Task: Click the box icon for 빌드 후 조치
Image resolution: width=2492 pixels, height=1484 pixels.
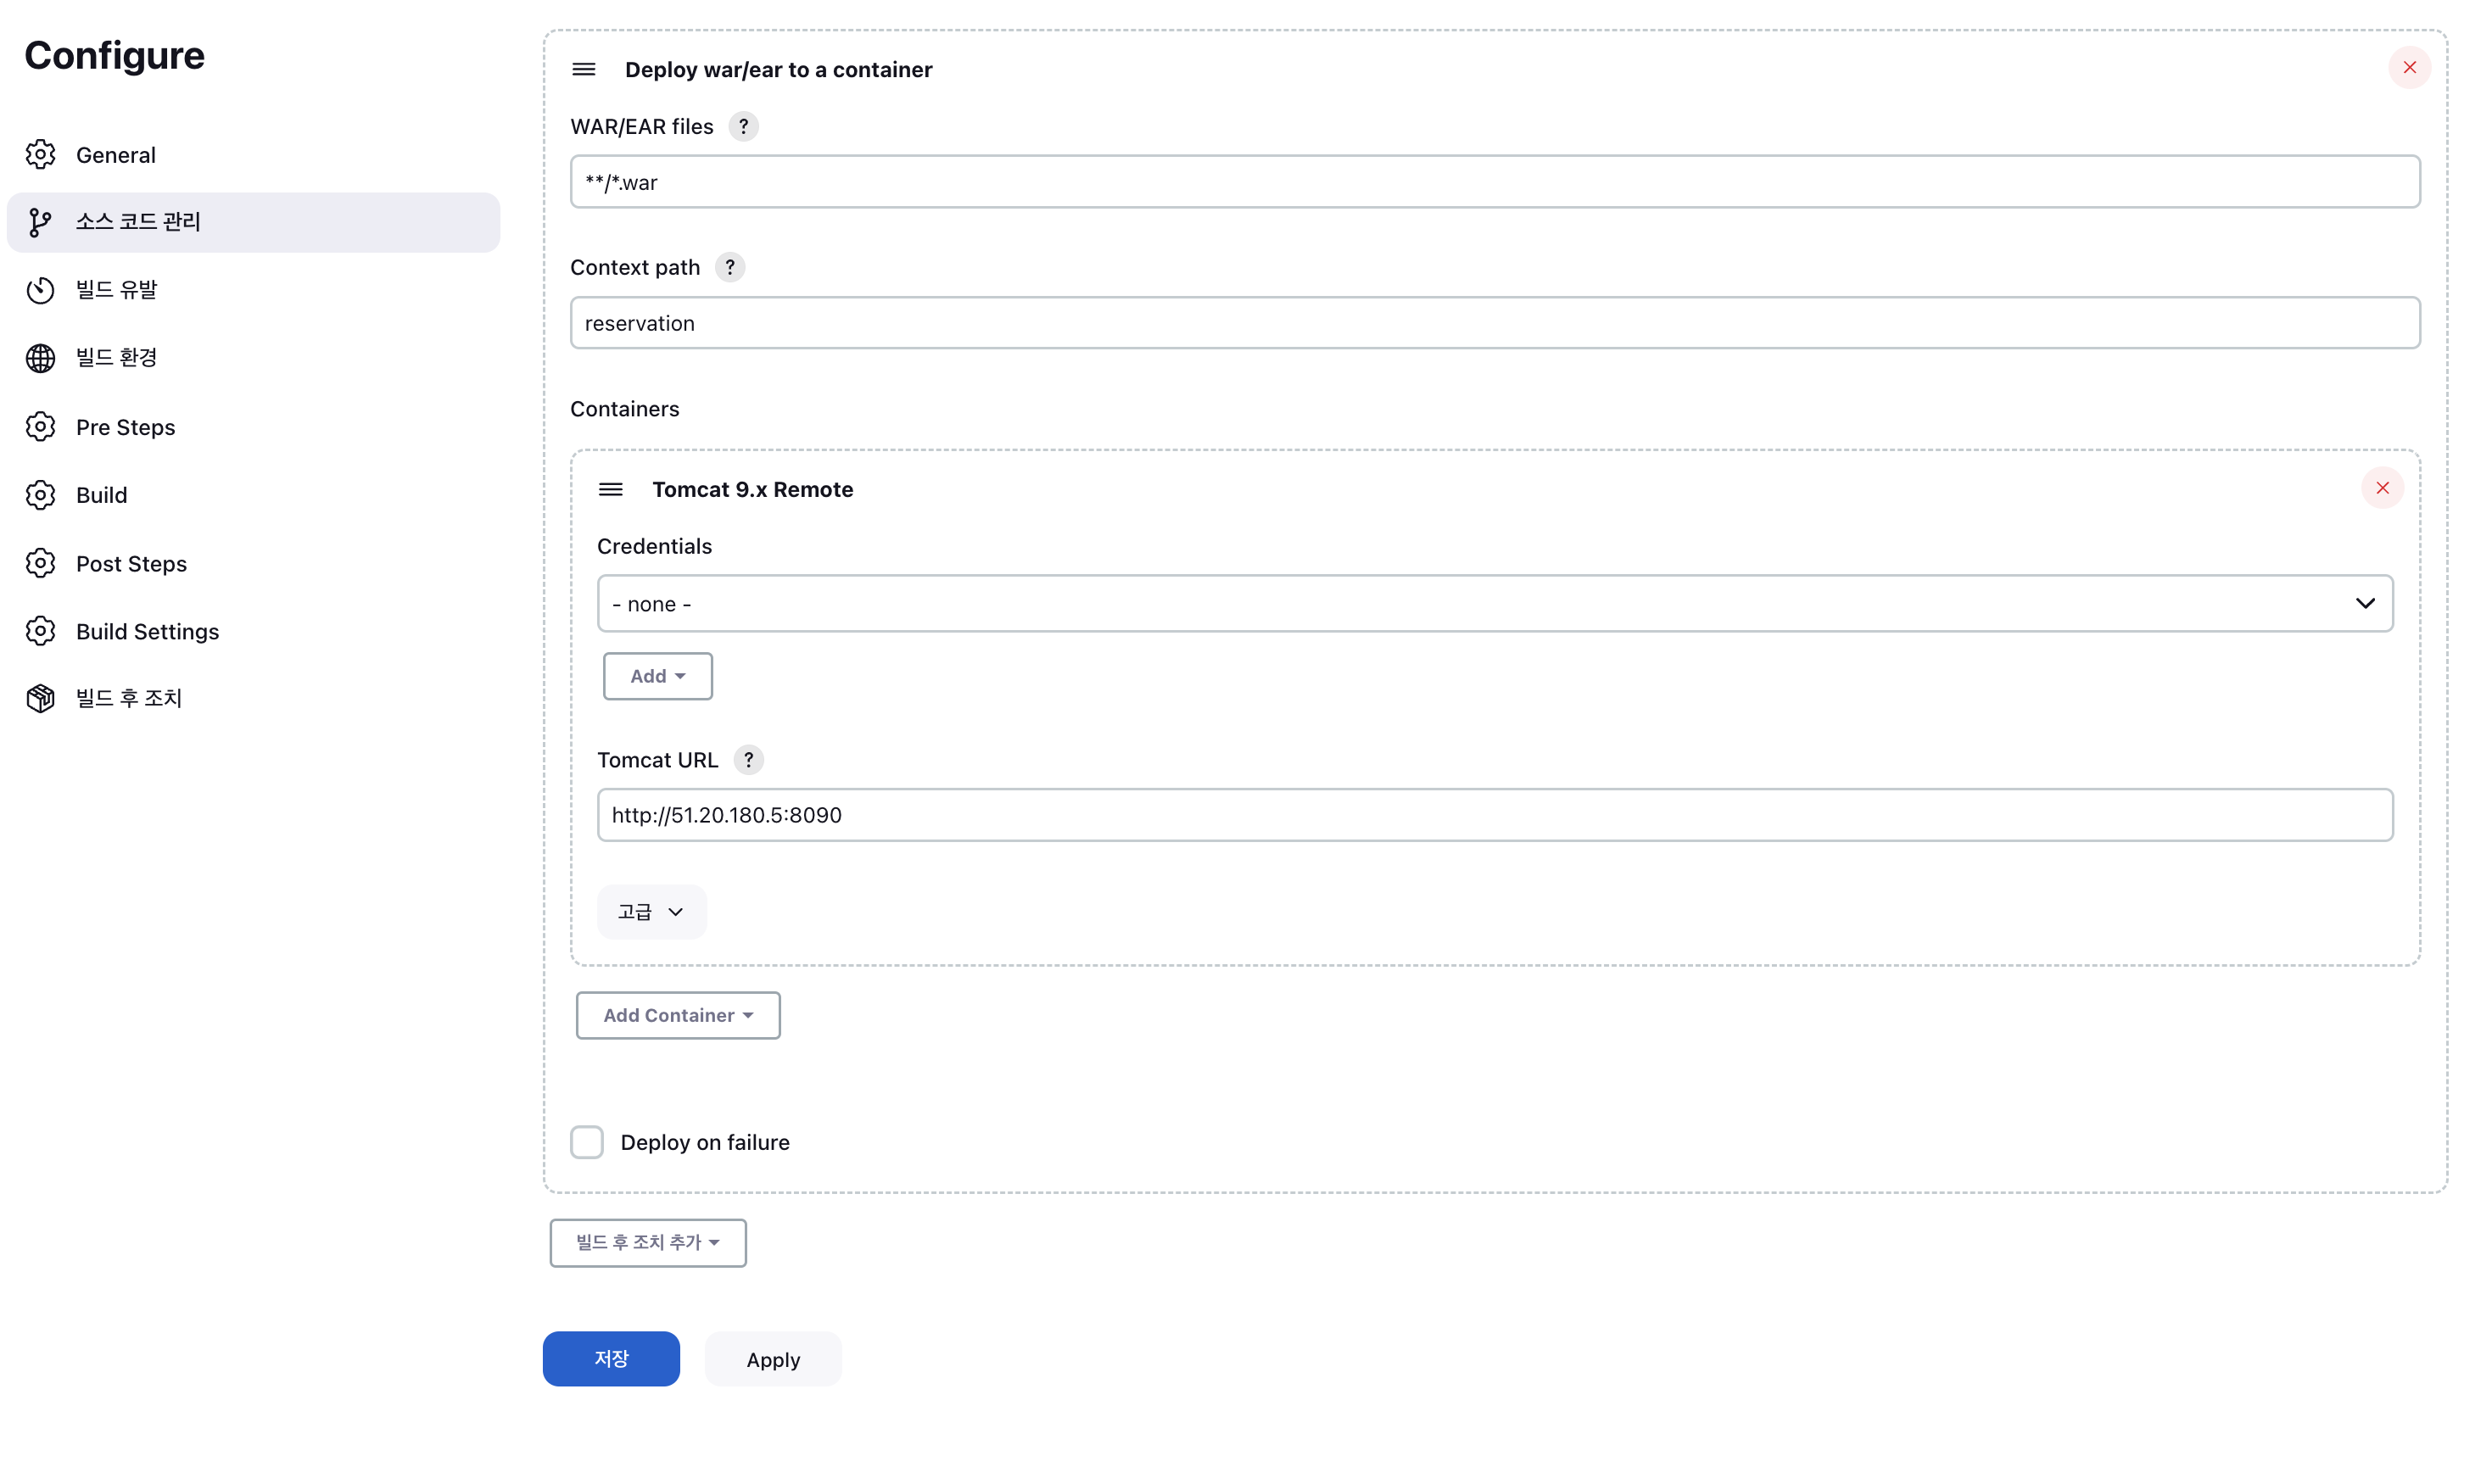Action: point(40,698)
